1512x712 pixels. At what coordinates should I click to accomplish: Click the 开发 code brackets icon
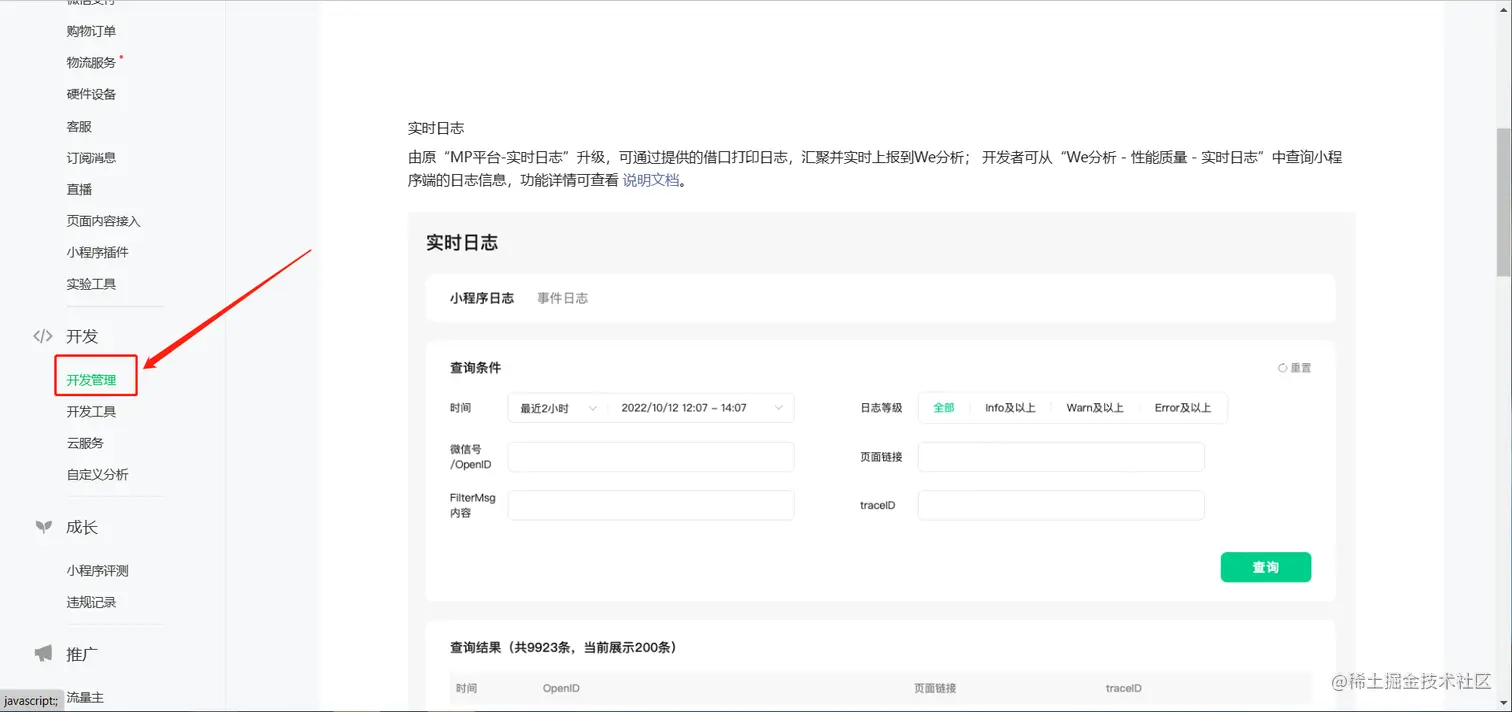44,337
